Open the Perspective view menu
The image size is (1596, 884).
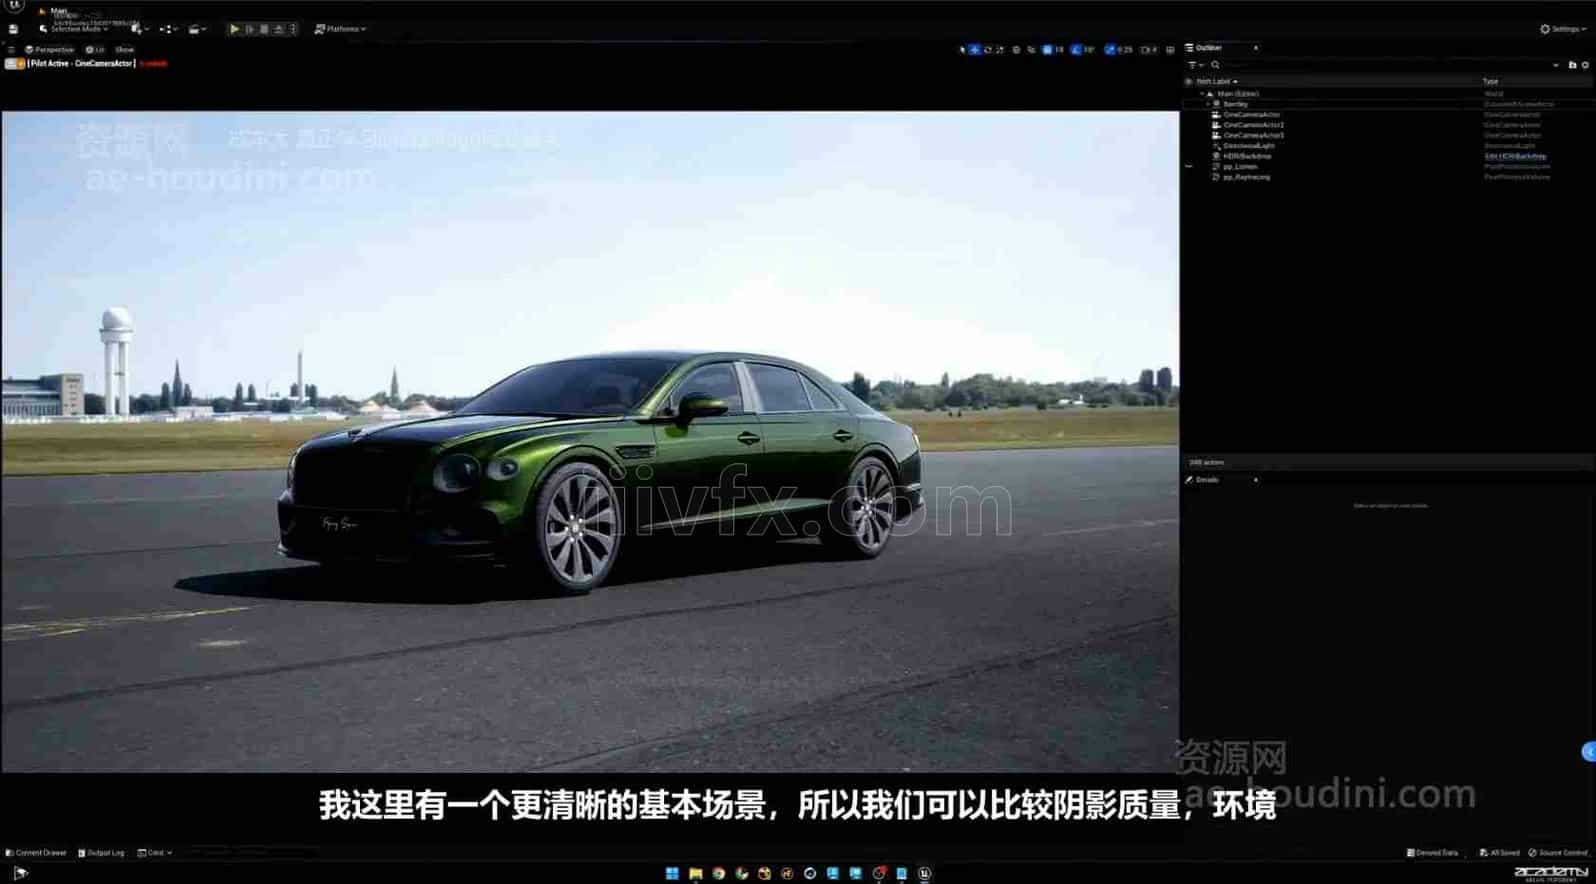49,49
